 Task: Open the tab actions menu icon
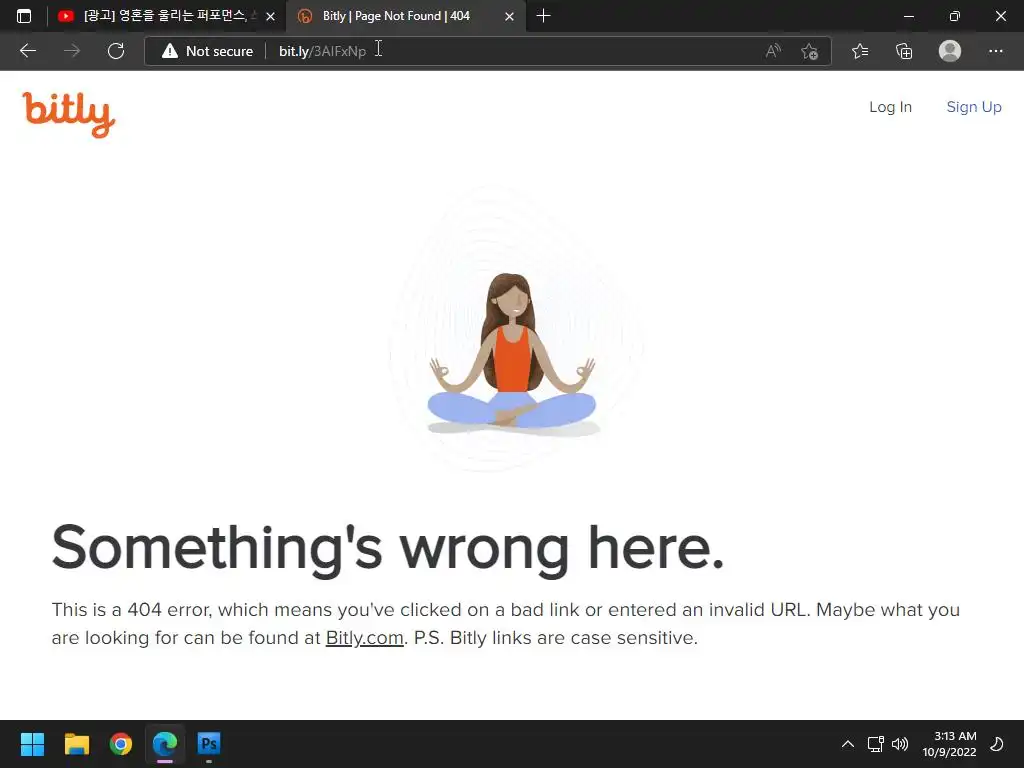click(24, 16)
